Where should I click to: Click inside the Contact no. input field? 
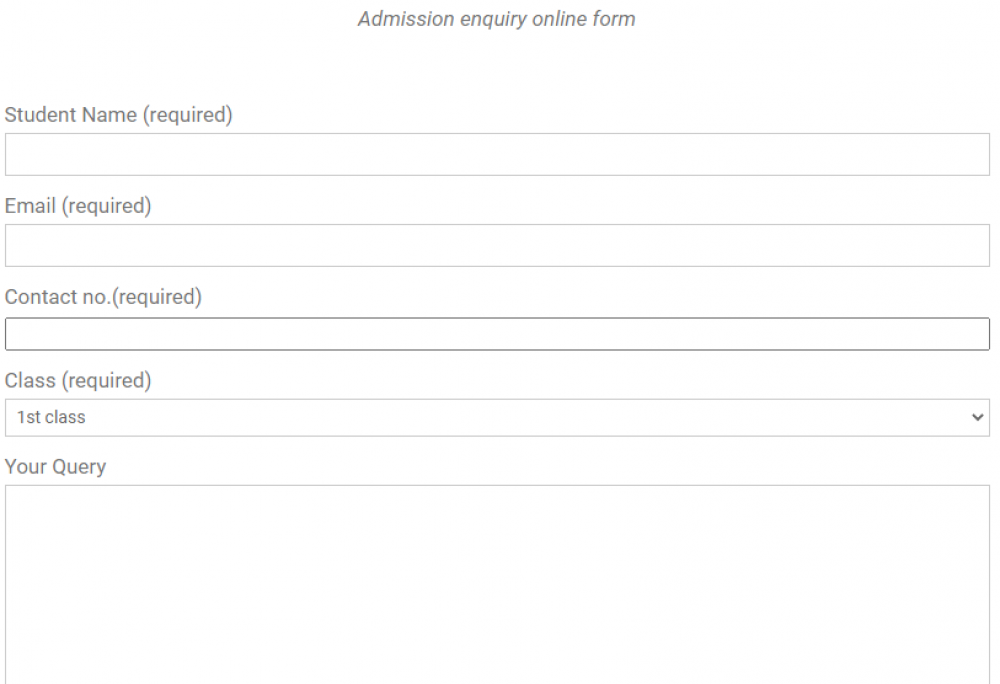pyautogui.click(x=497, y=333)
